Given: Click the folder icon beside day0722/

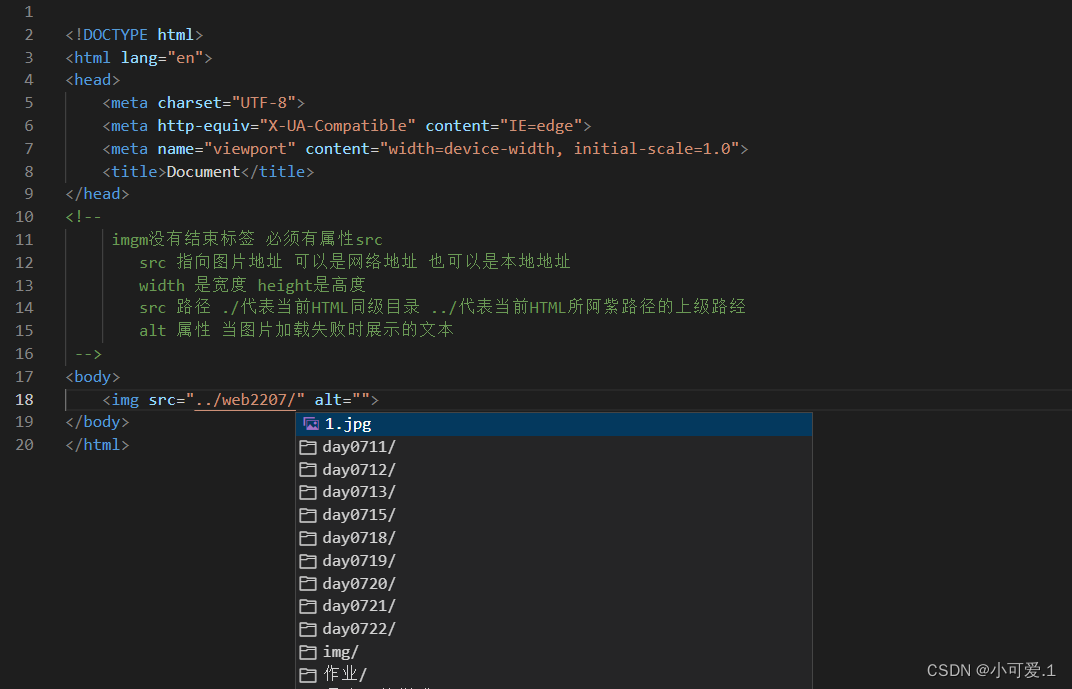Looking at the screenshot, I should click(x=308, y=628).
